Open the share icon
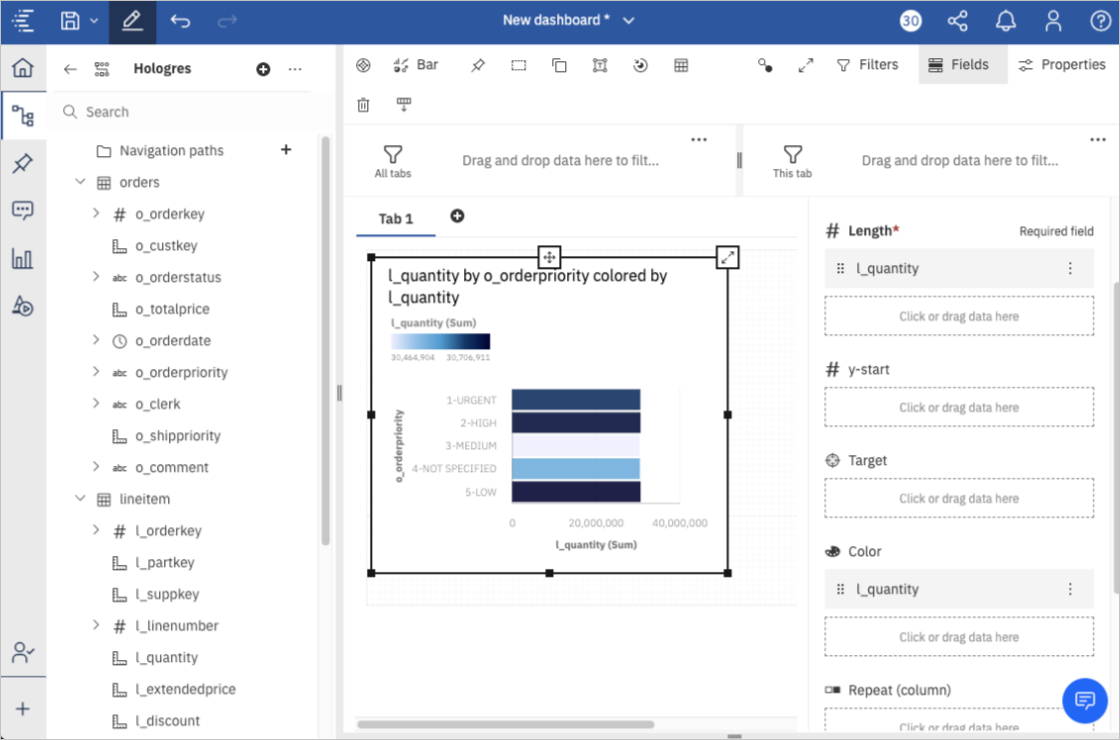This screenshot has width=1120, height=740. click(957, 21)
